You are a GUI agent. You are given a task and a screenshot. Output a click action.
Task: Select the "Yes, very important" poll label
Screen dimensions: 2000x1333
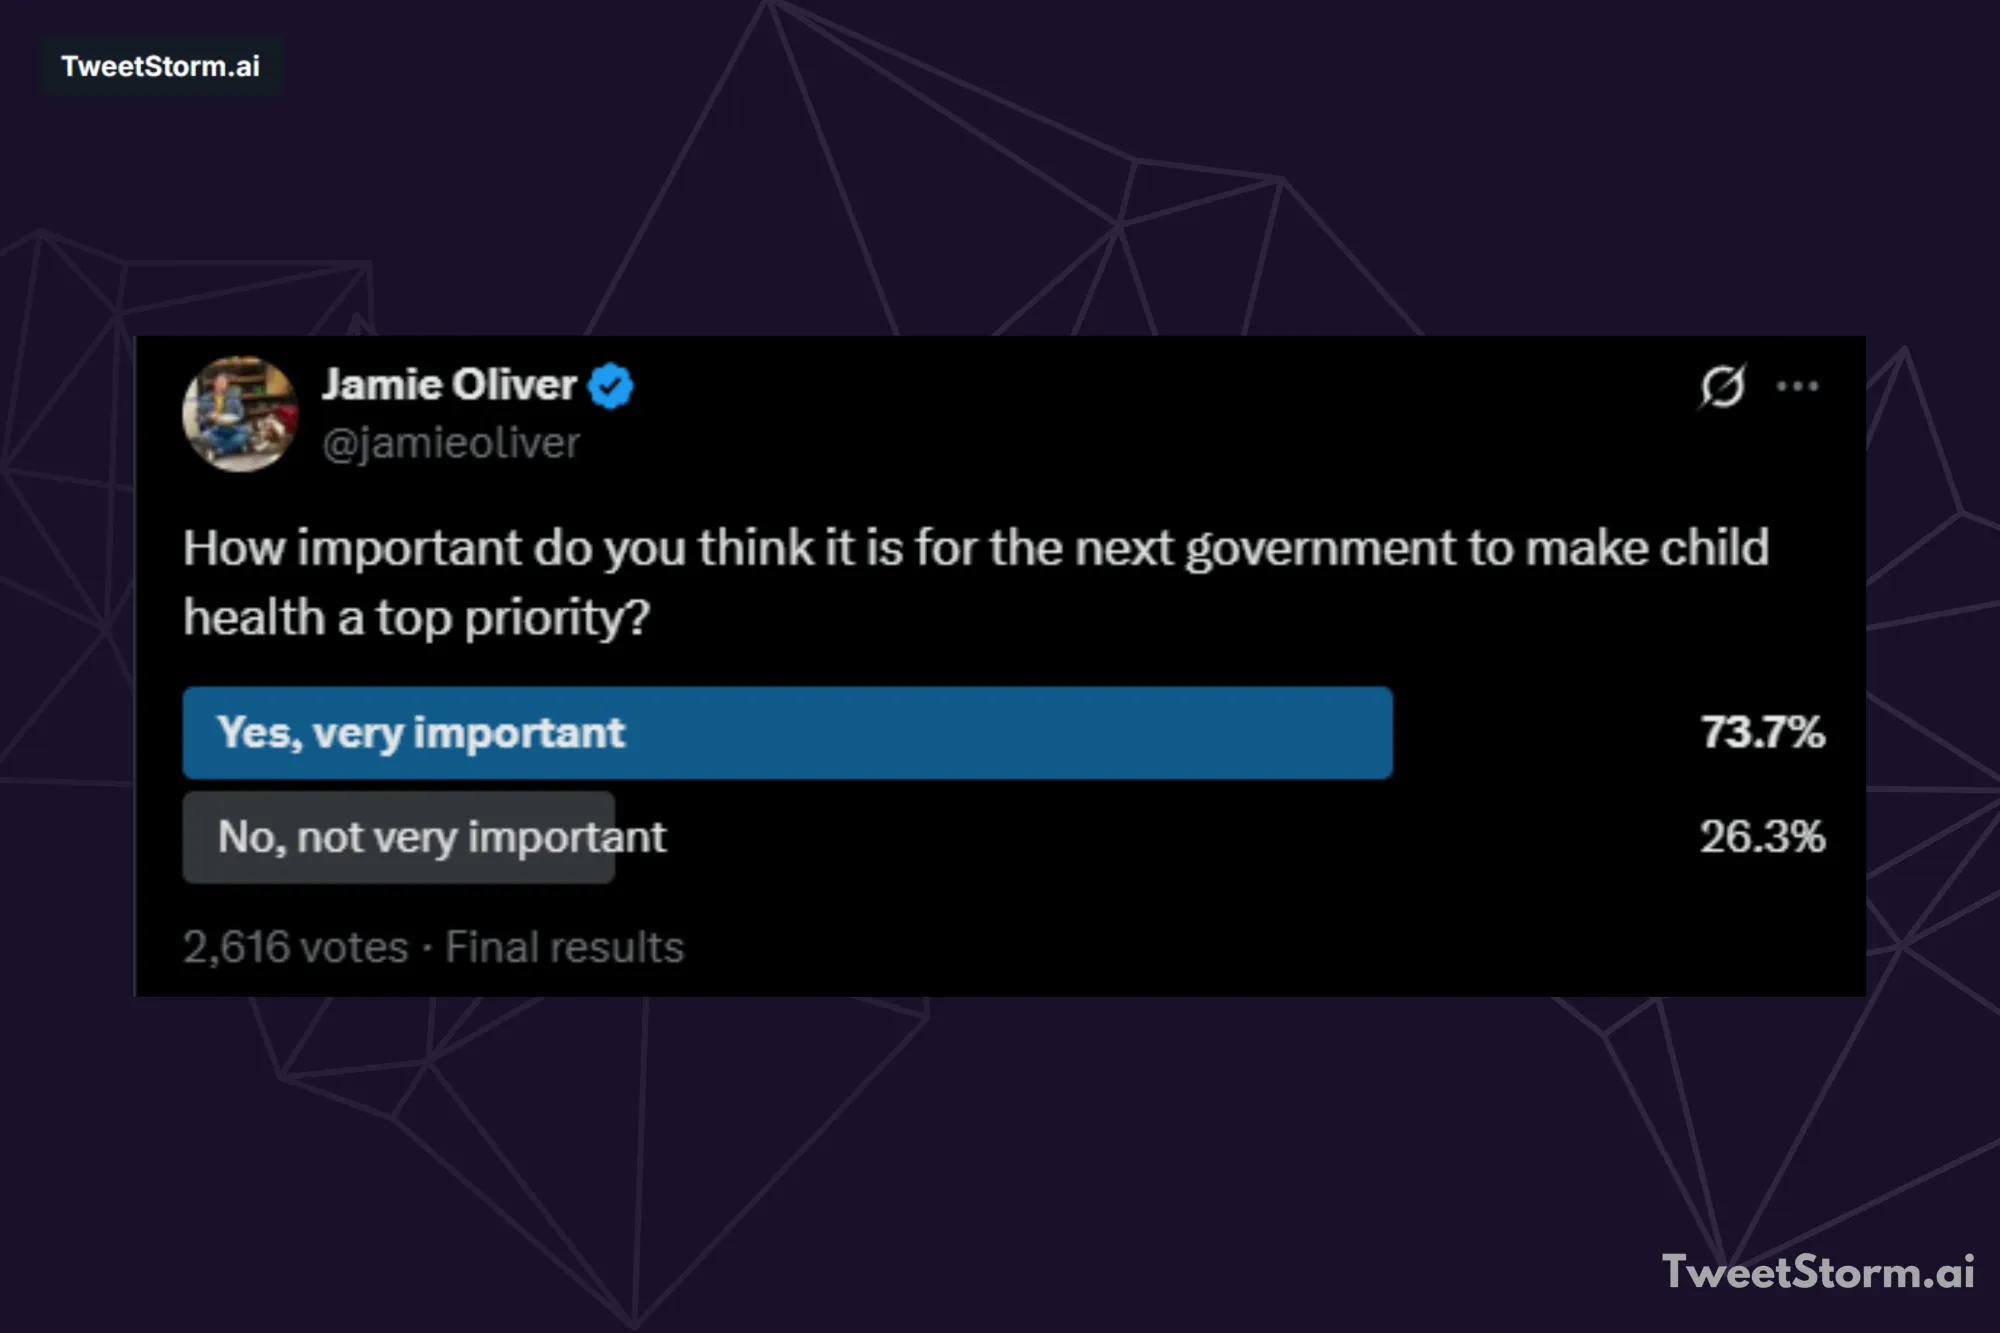pos(421,733)
